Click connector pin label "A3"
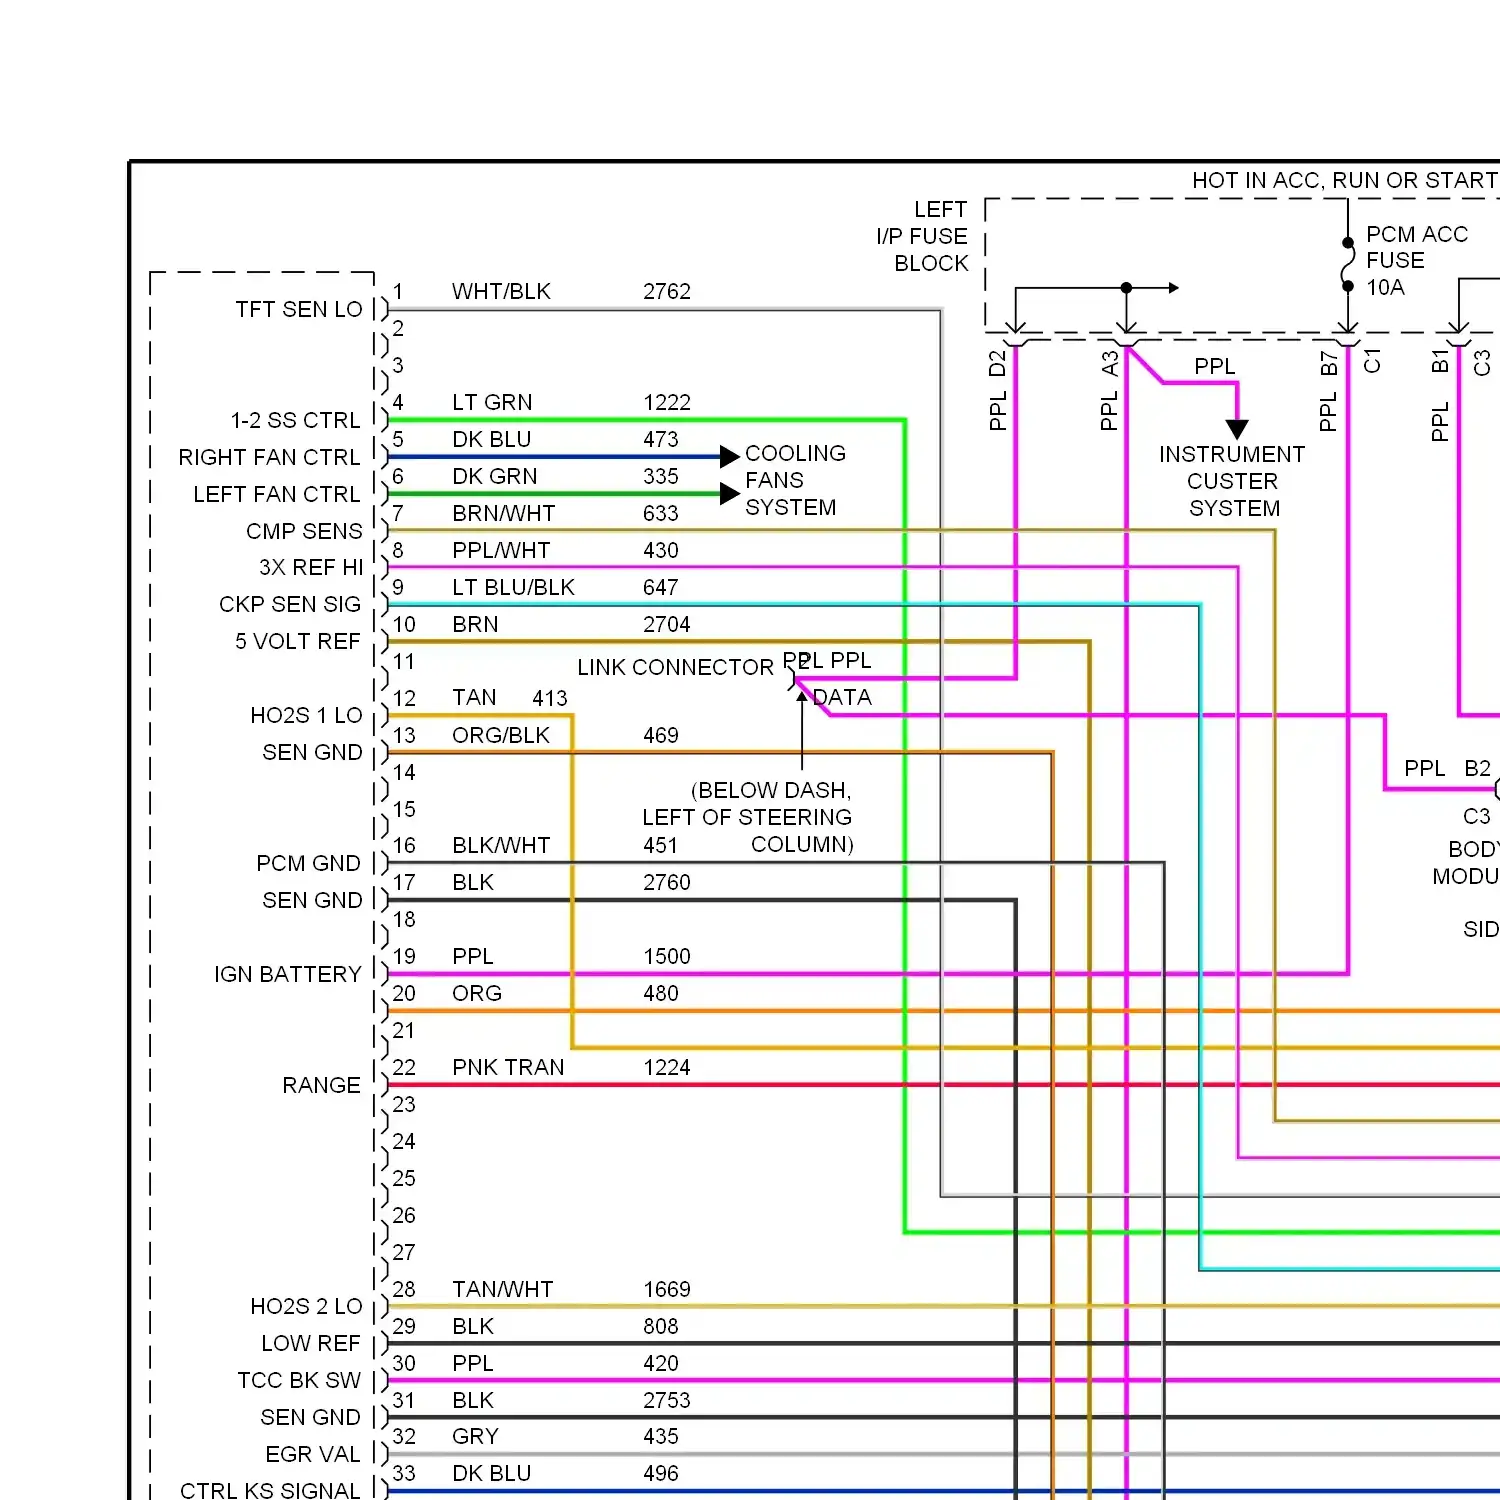 (1109, 364)
